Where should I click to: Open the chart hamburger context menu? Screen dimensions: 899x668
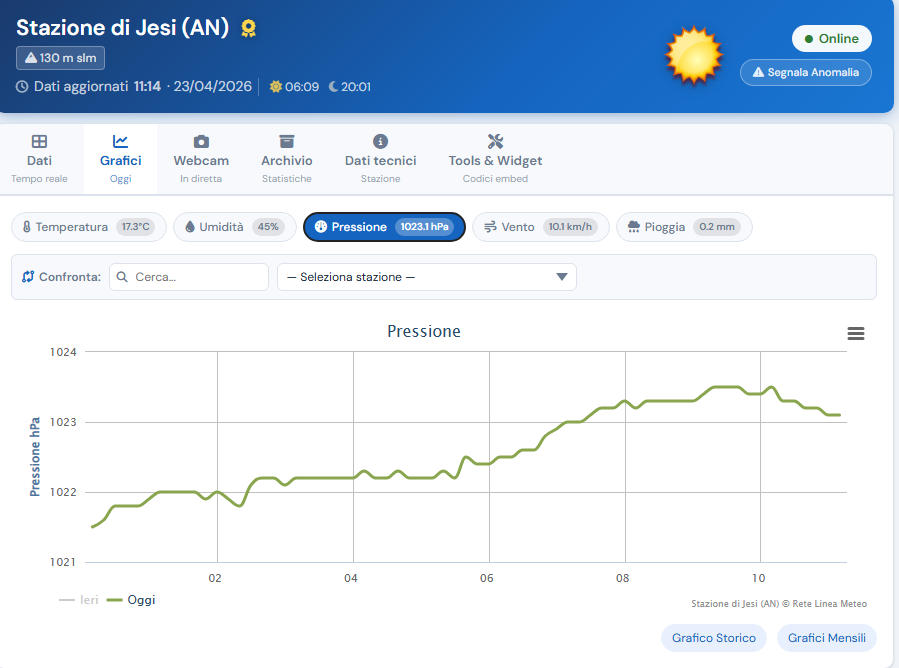click(x=855, y=334)
